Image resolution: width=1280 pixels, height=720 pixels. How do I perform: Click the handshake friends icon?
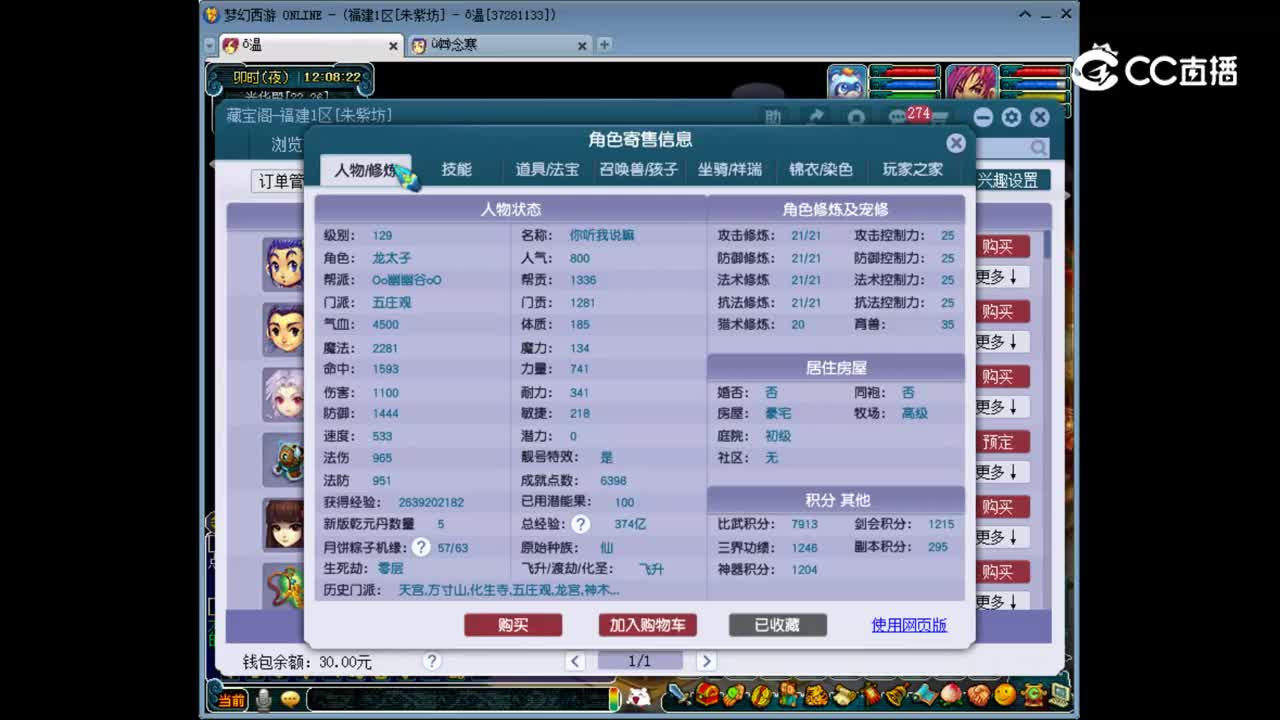[979, 694]
